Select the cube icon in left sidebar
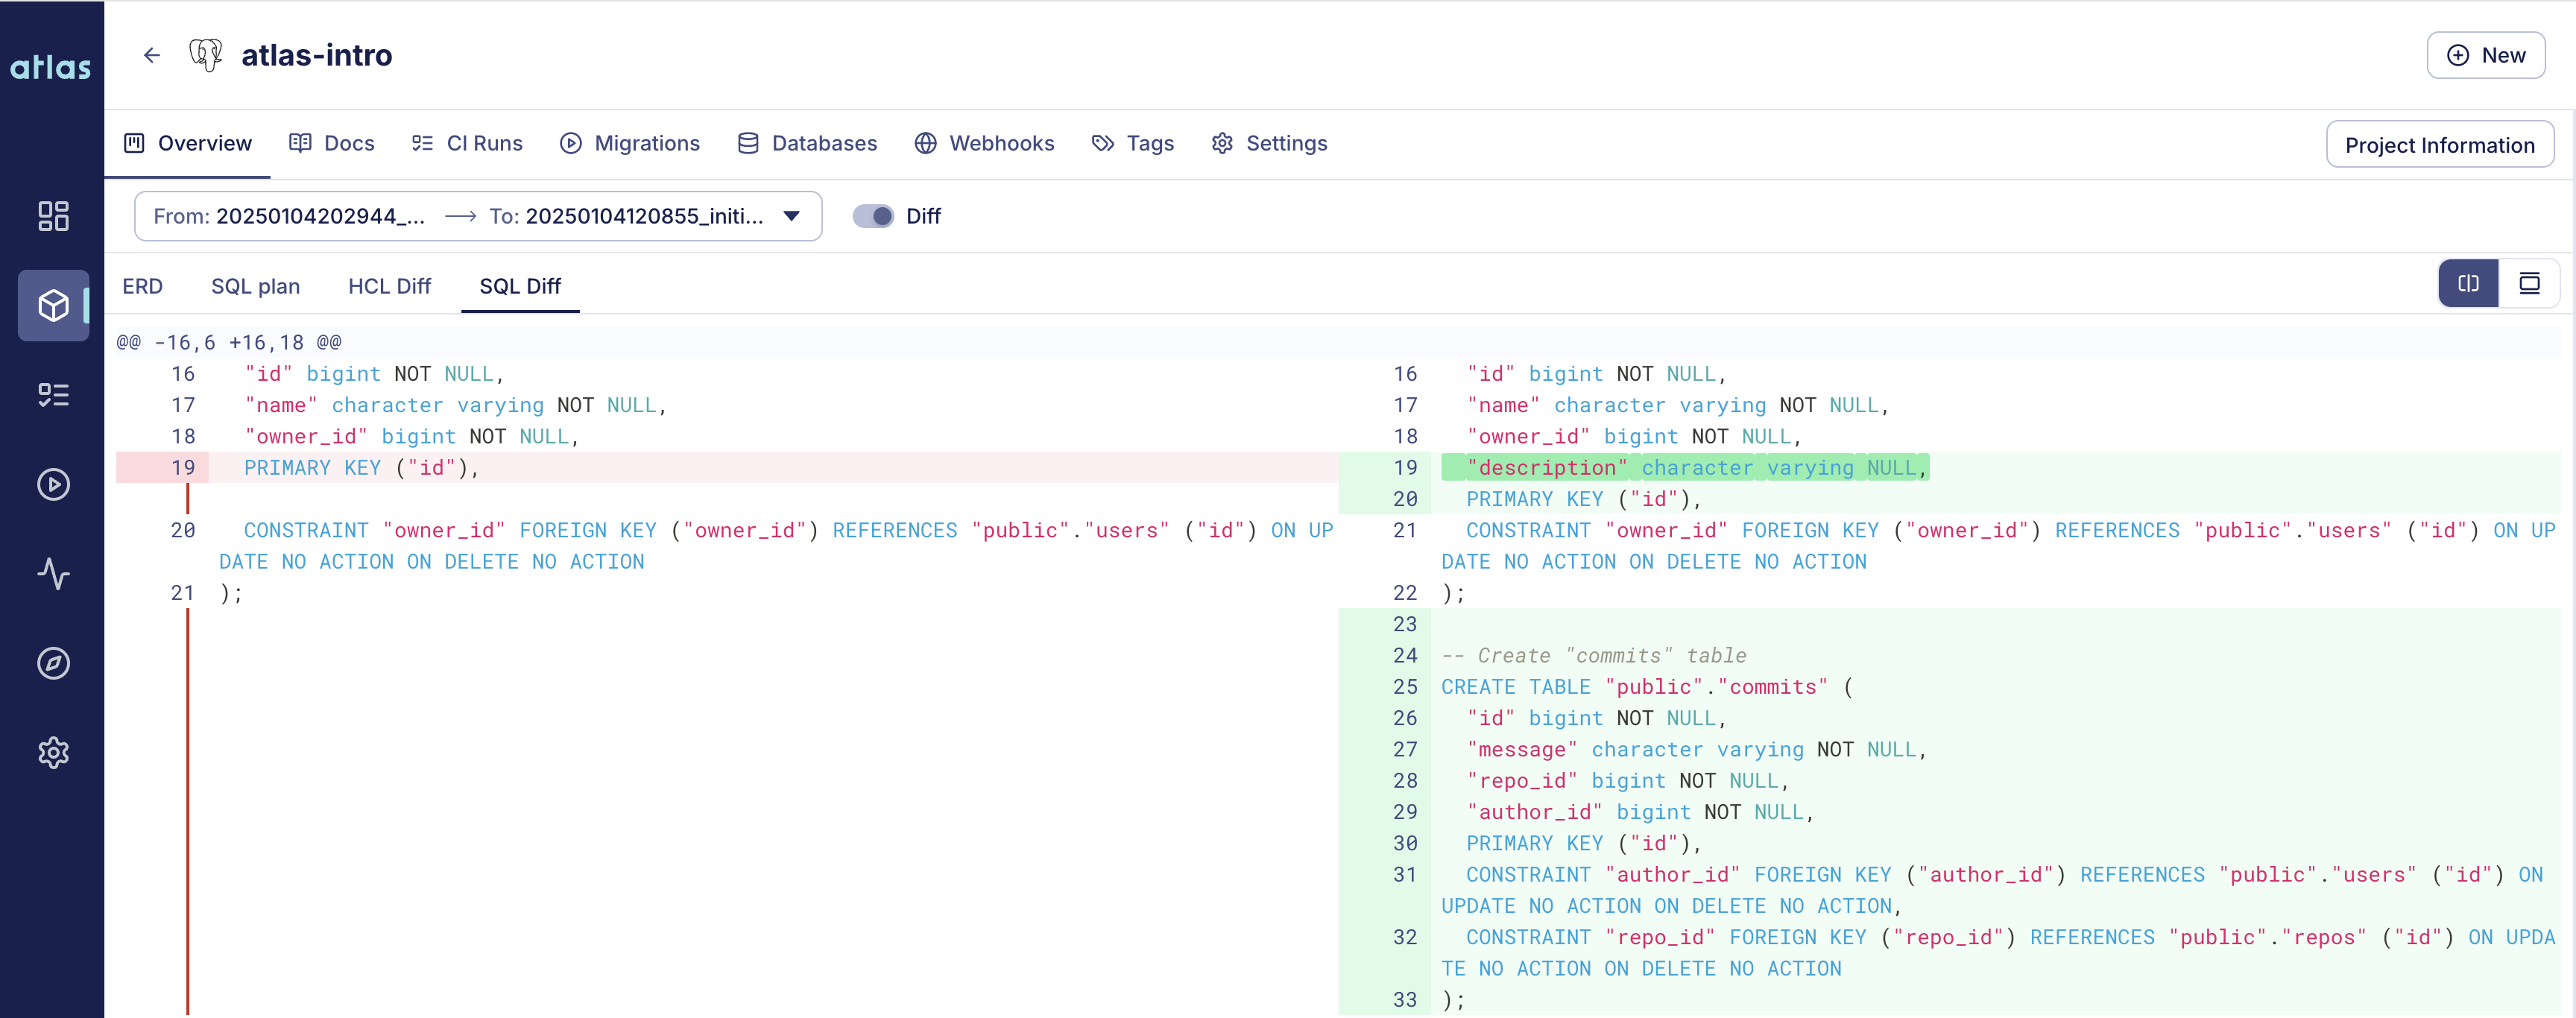Screen dimensions: 2576x1018 click(x=53, y=305)
